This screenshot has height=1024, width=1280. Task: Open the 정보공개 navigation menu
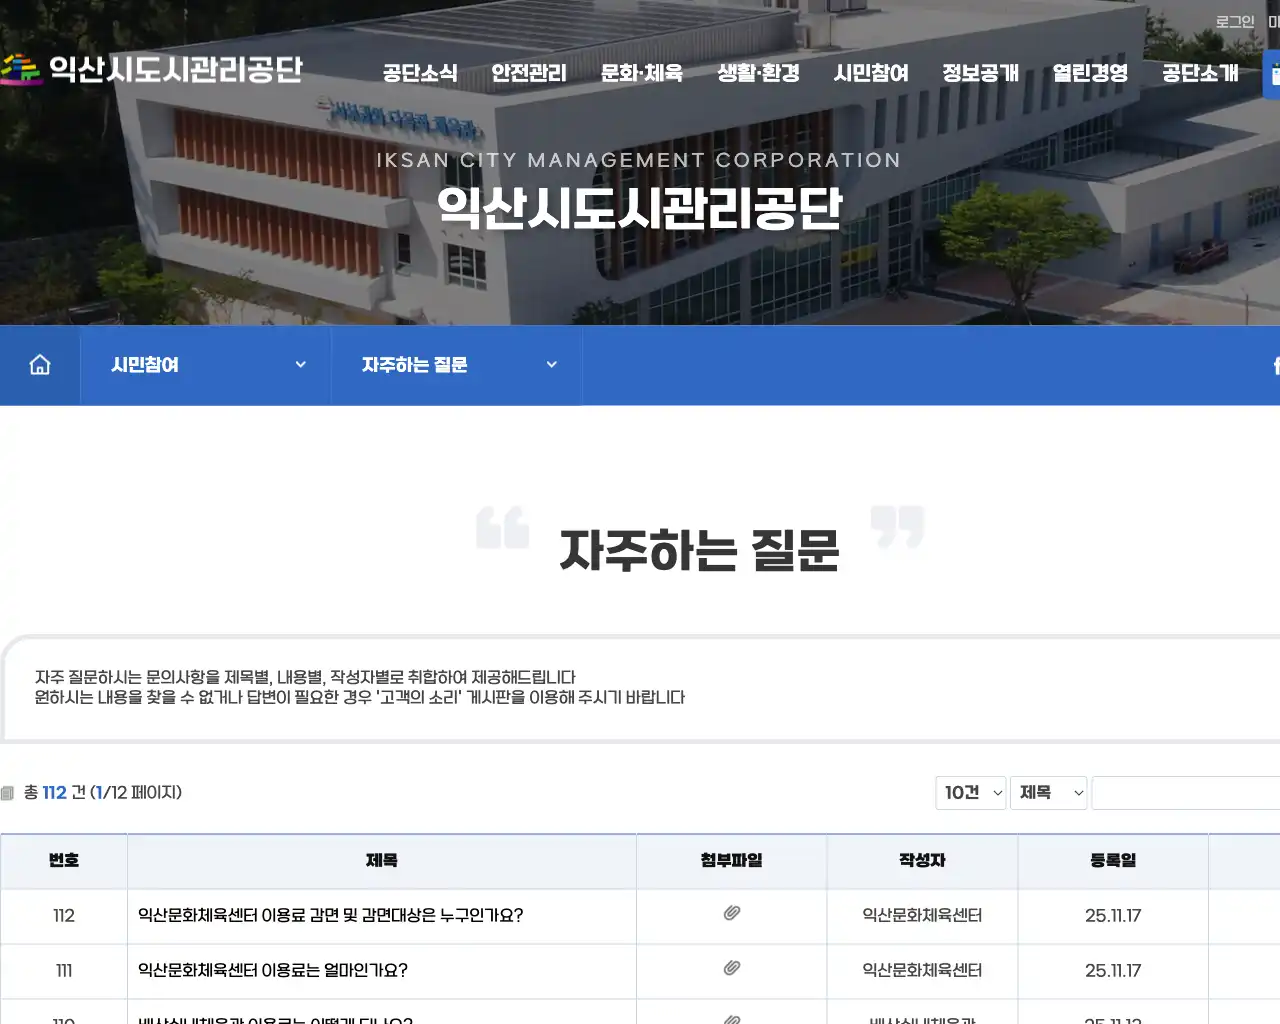click(x=981, y=73)
